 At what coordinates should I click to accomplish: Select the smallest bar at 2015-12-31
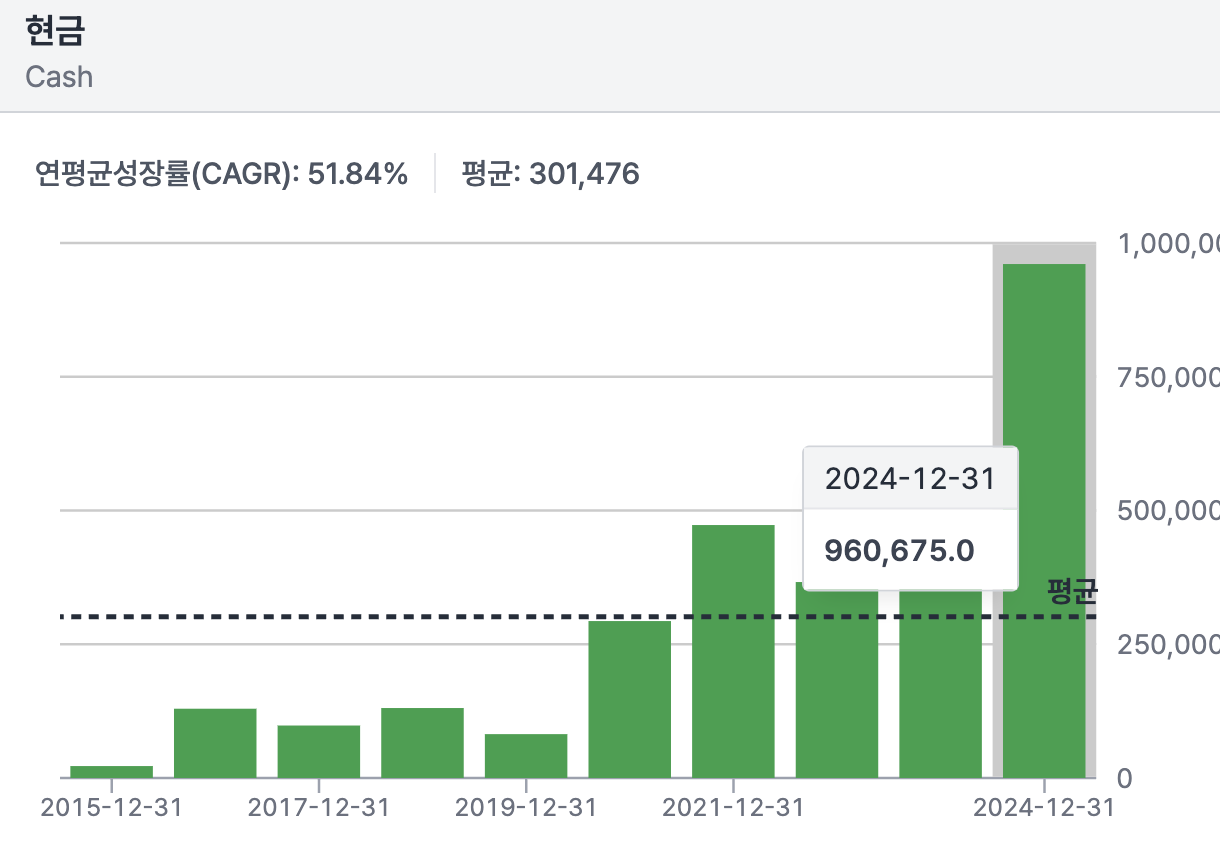[111, 771]
